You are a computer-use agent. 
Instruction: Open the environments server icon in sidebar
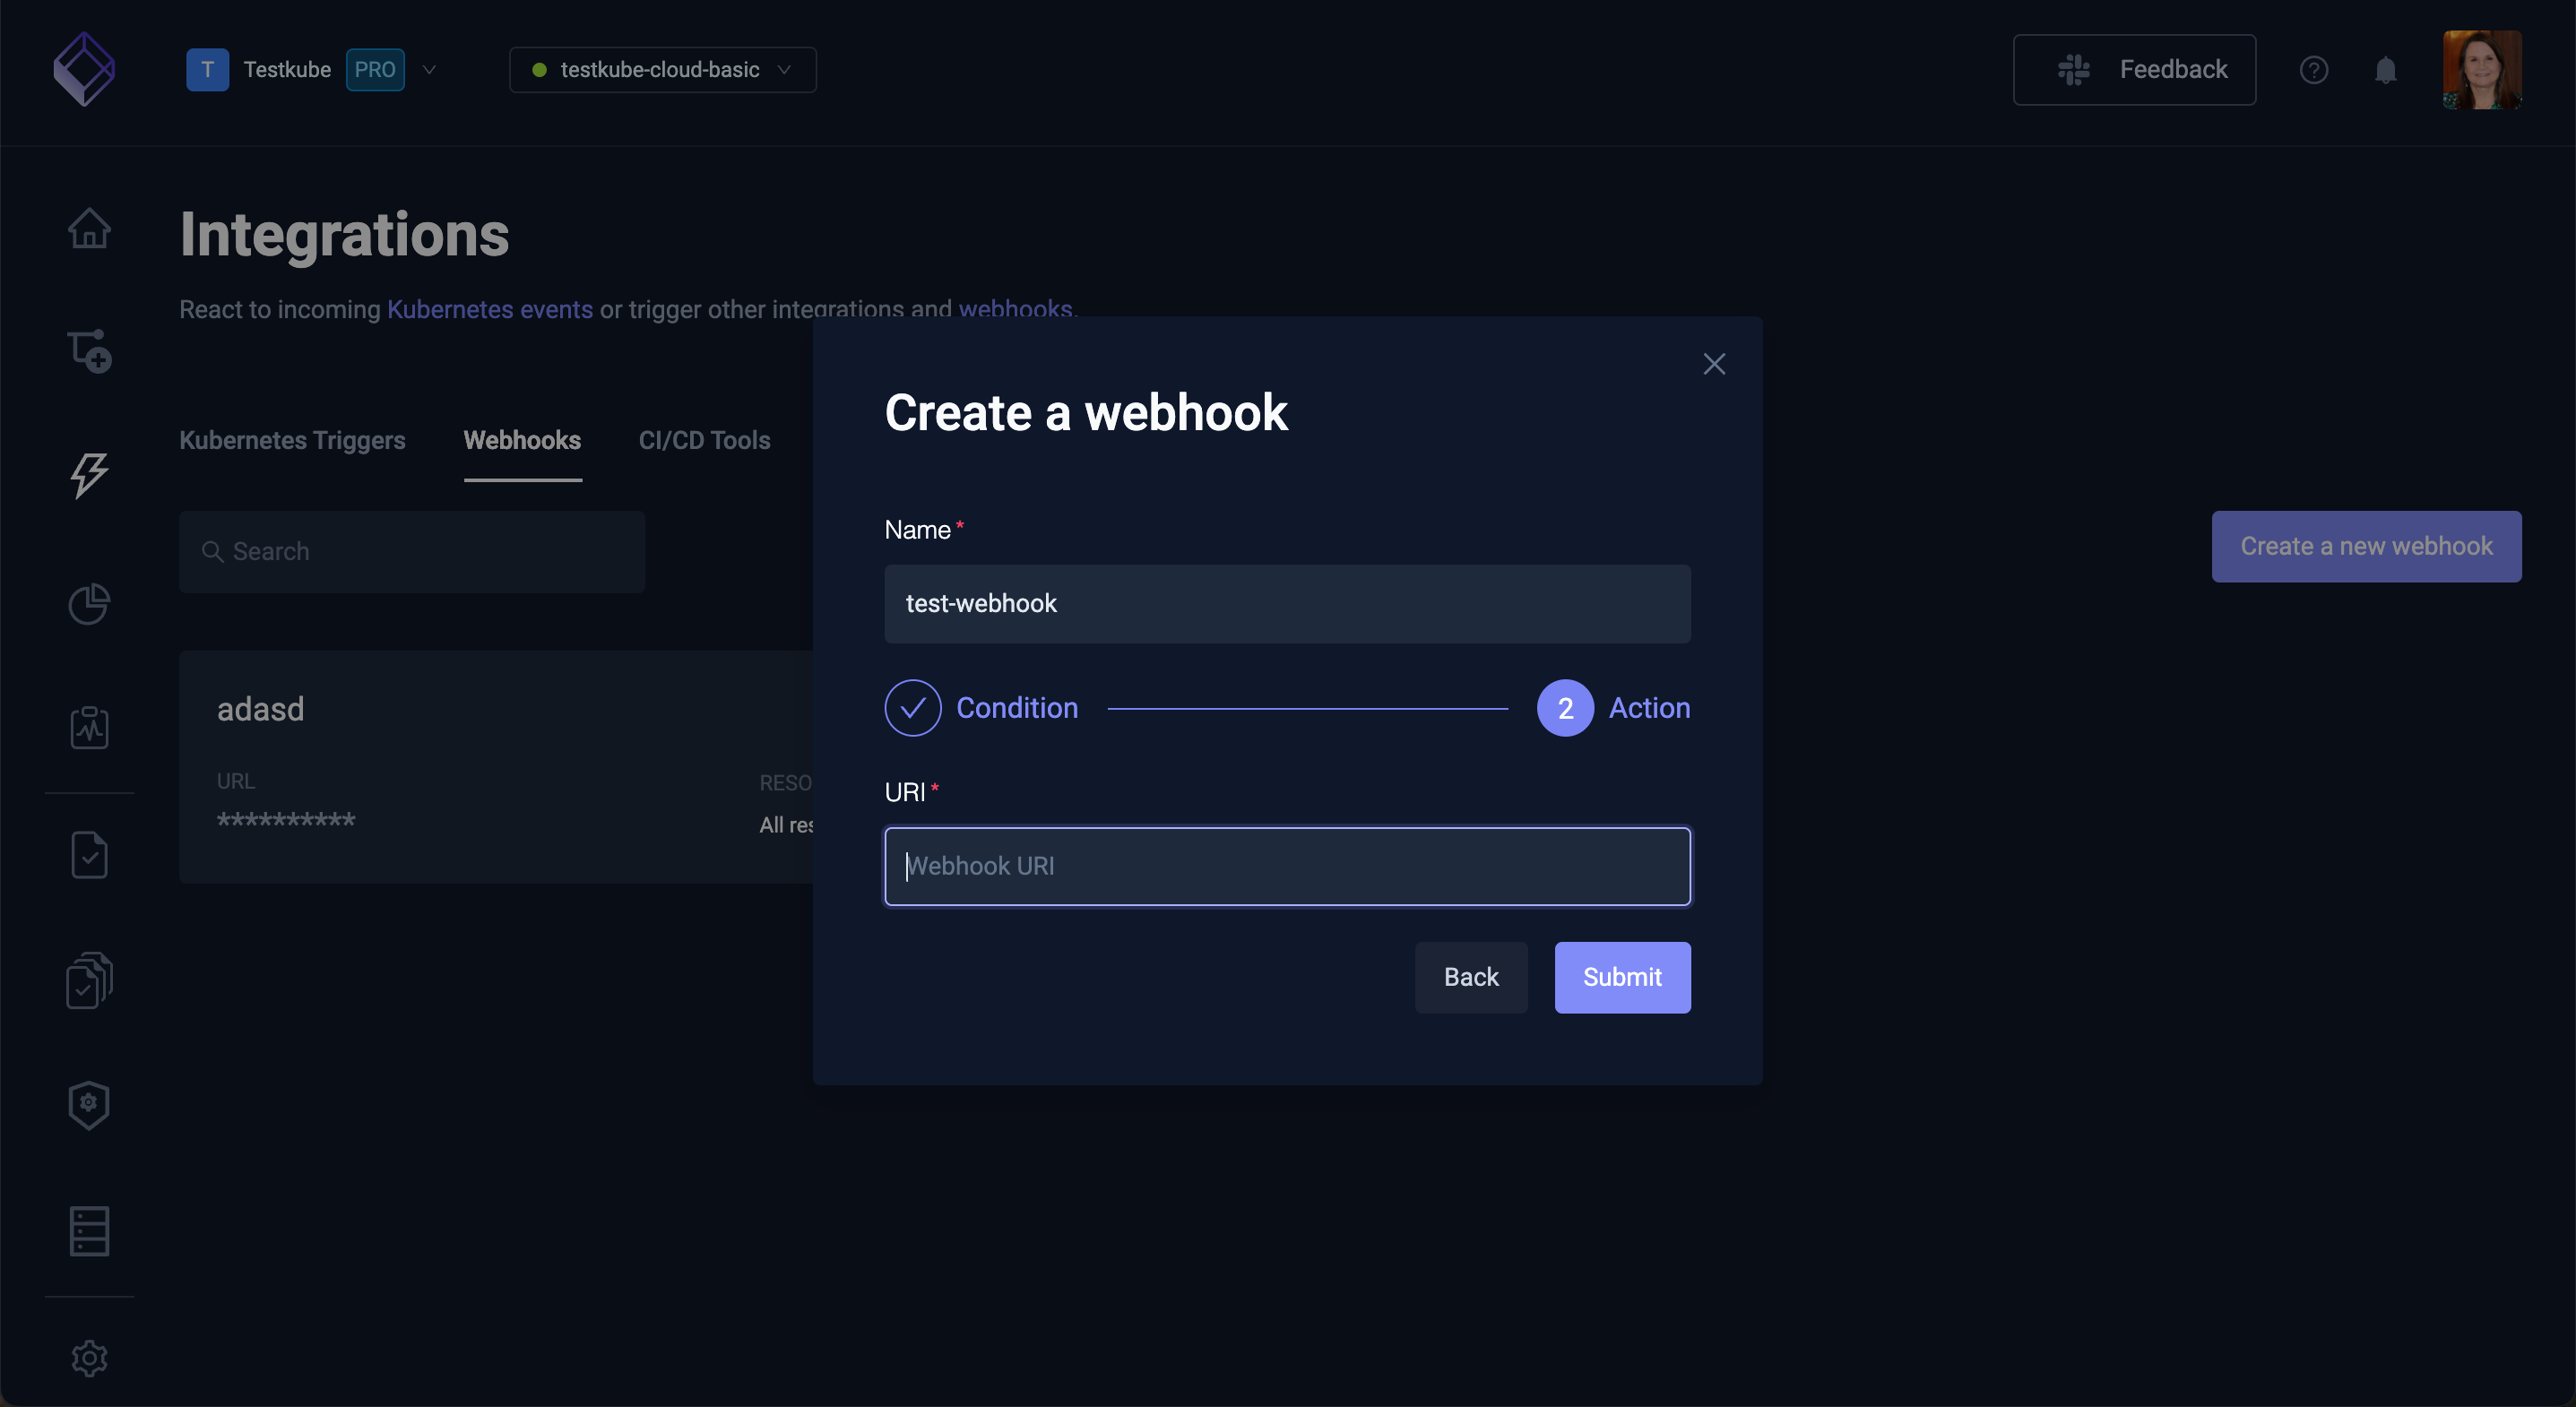pyautogui.click(x=89, y=1231)
